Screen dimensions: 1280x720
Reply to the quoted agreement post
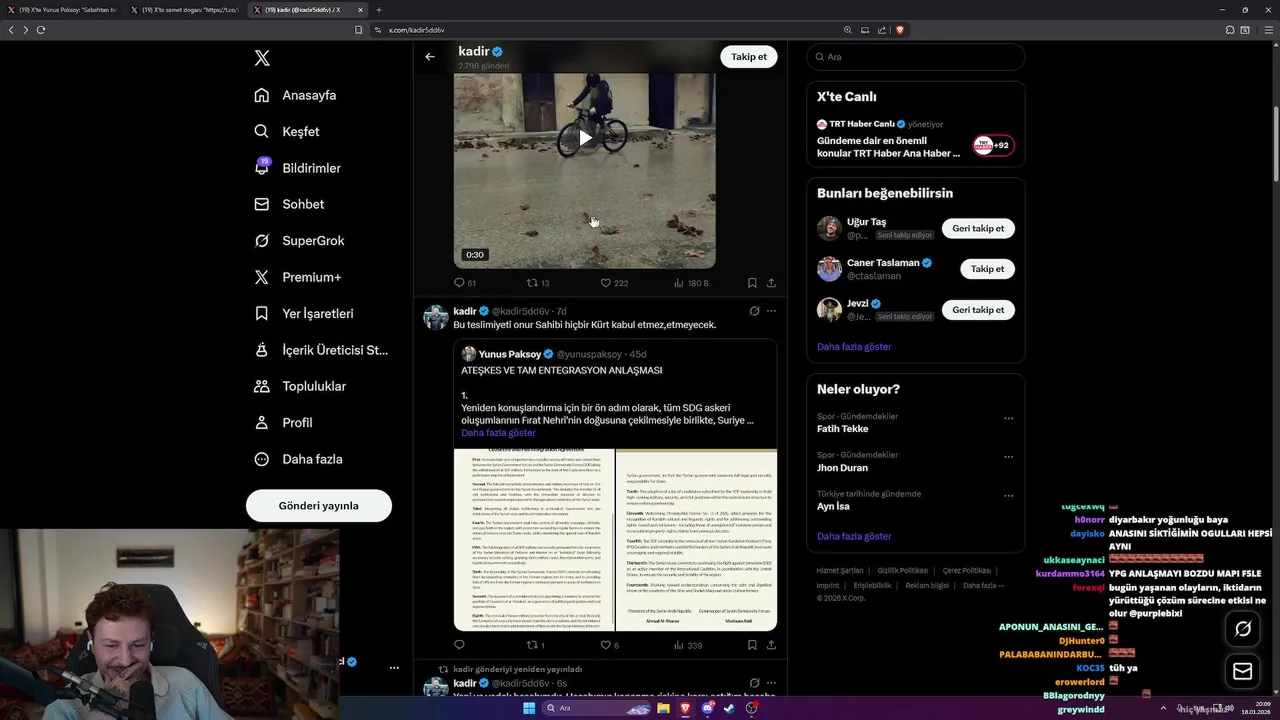(459, 645)
